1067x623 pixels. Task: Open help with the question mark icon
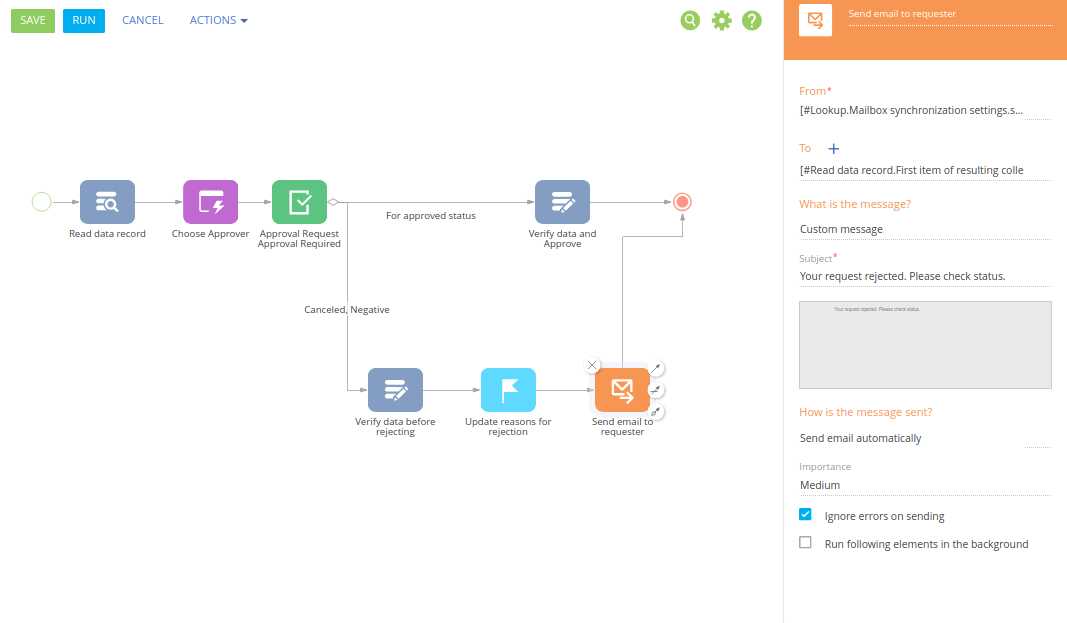[x=752, y=20]
